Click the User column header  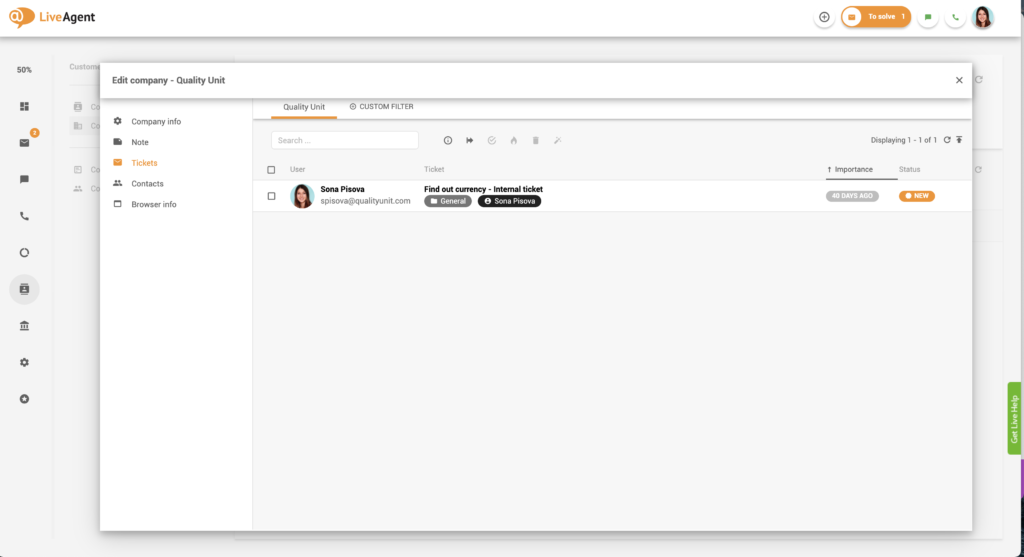tap(297, 170)
